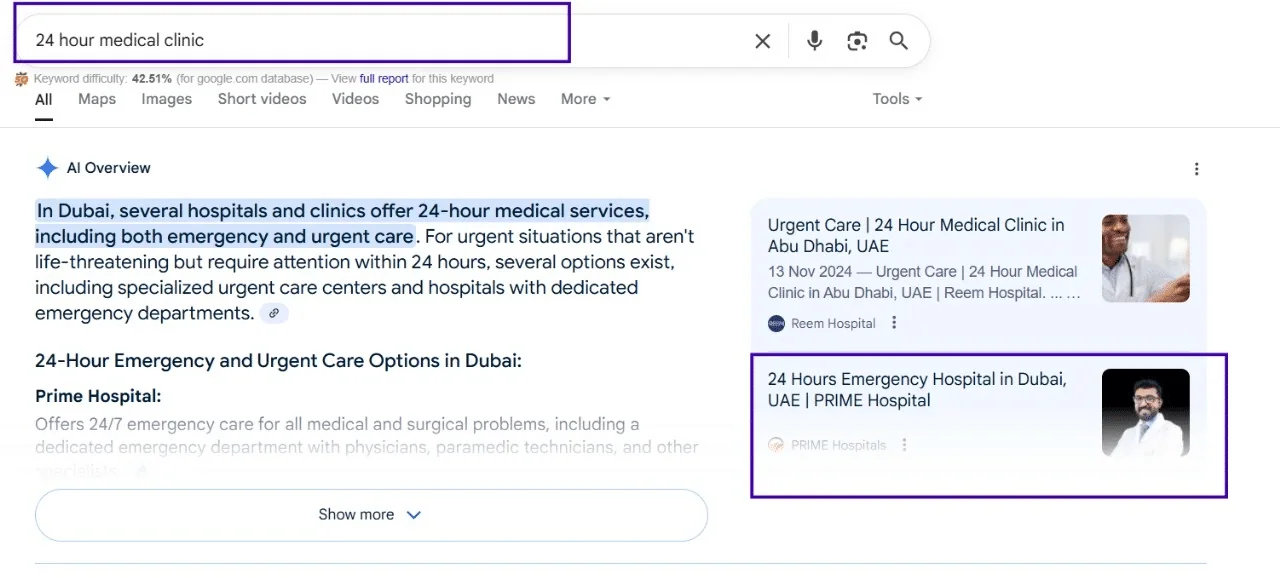Expand the More search filters dropdown
This screenshot has width=1280, height=579.
[x=585, y=99]
